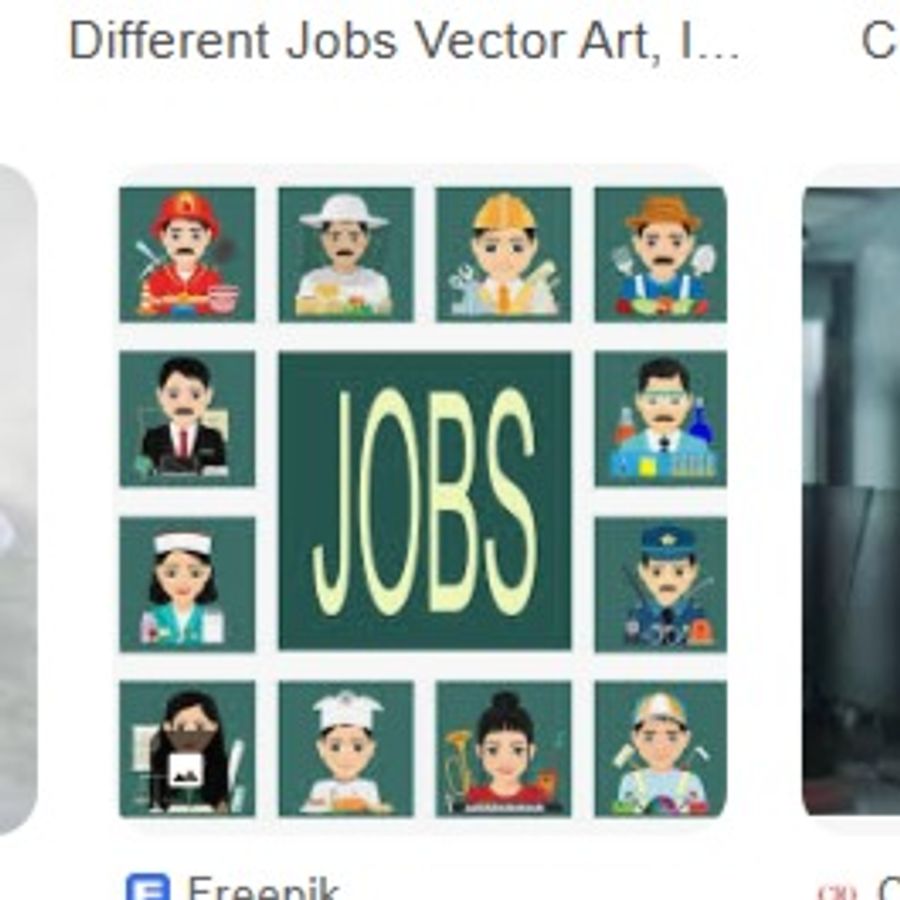Click the Freepik blue logo favicon

(x=148, y=887)
